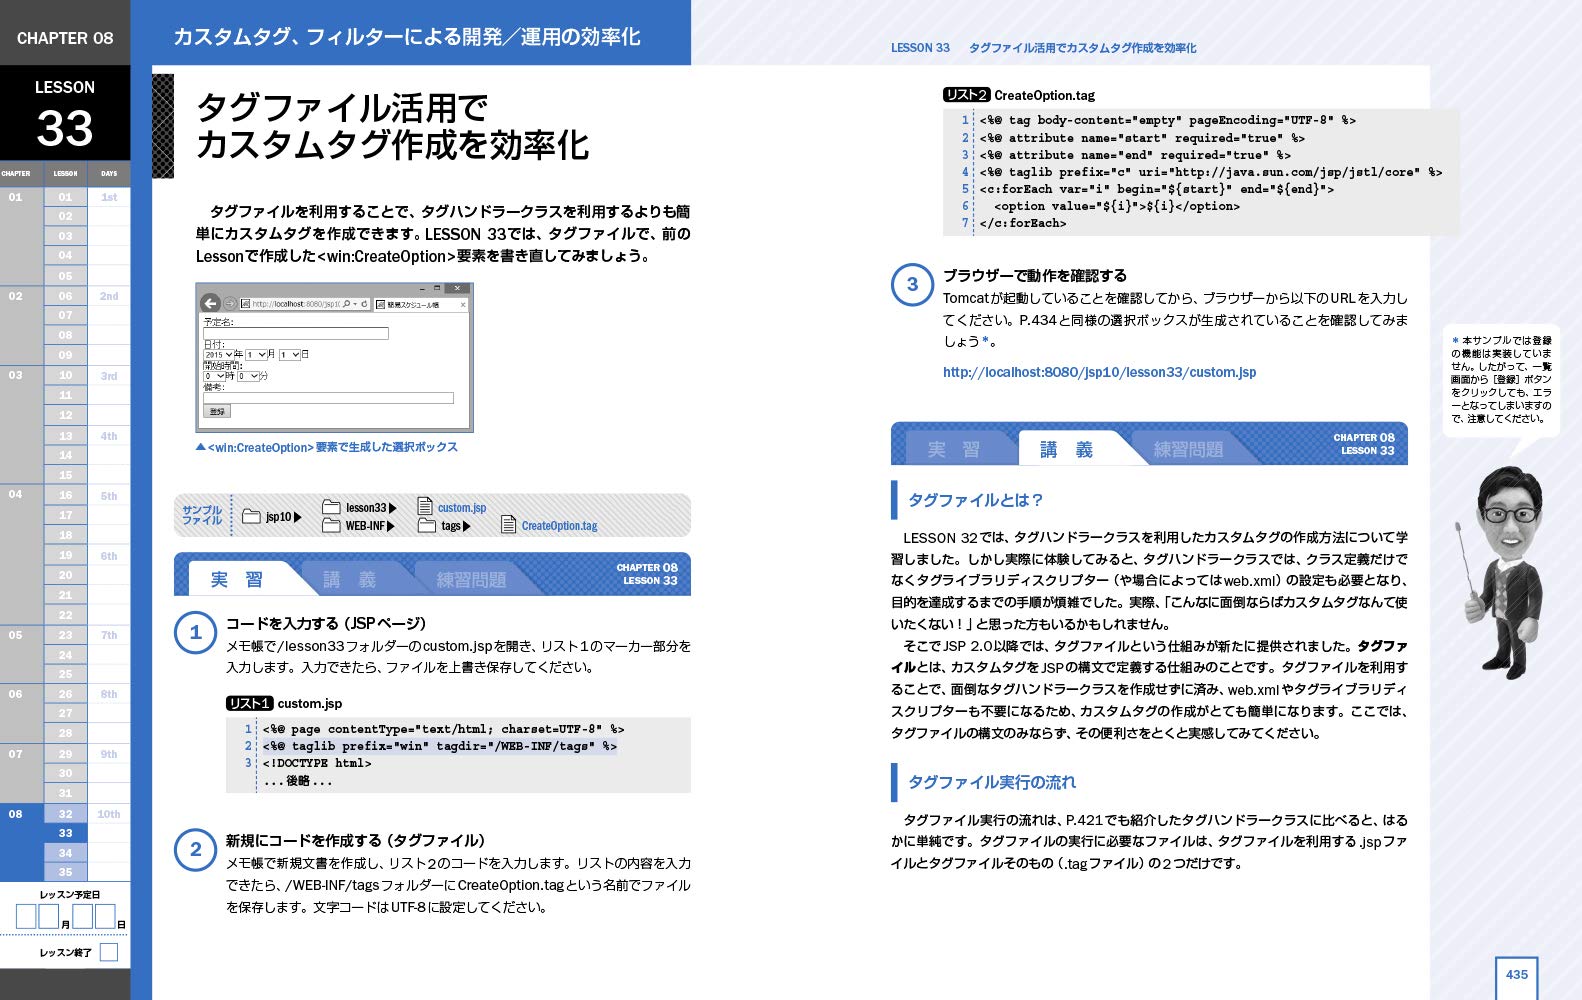Screen dimensions: 1582x1000
Task: Open the localhost:8080/jsp10/lesson33/custom.jsp URL link
Action: (1099, 372)
